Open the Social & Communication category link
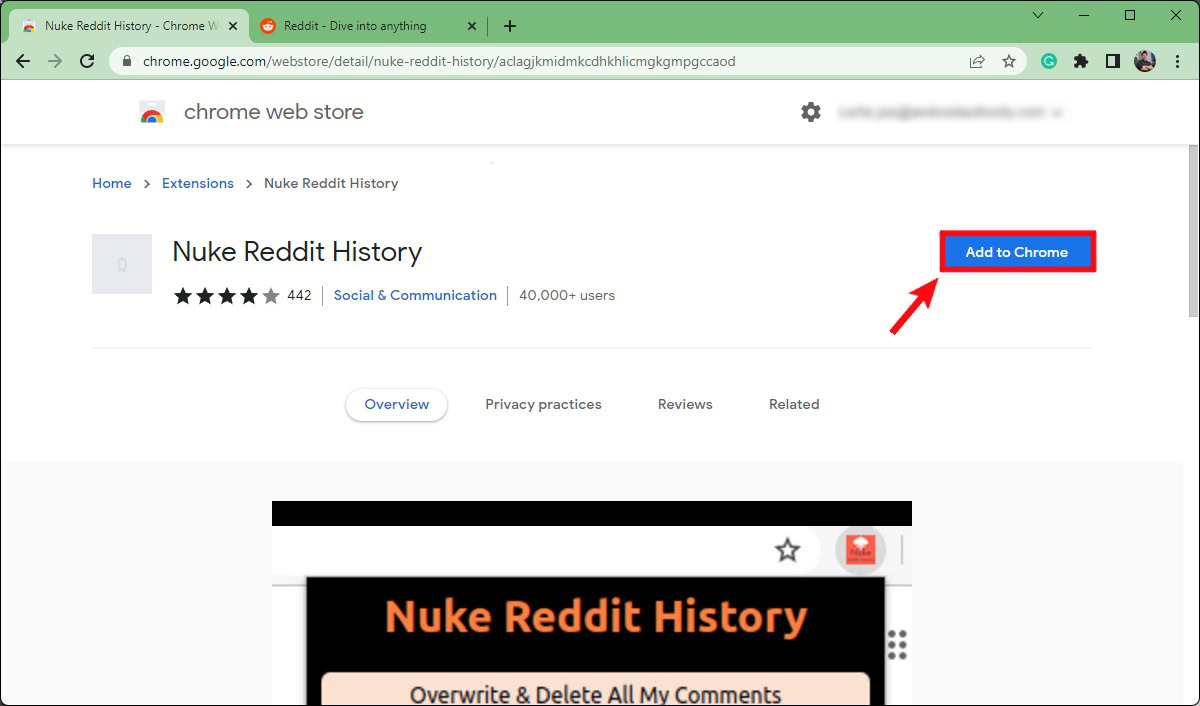 point(415,295)
